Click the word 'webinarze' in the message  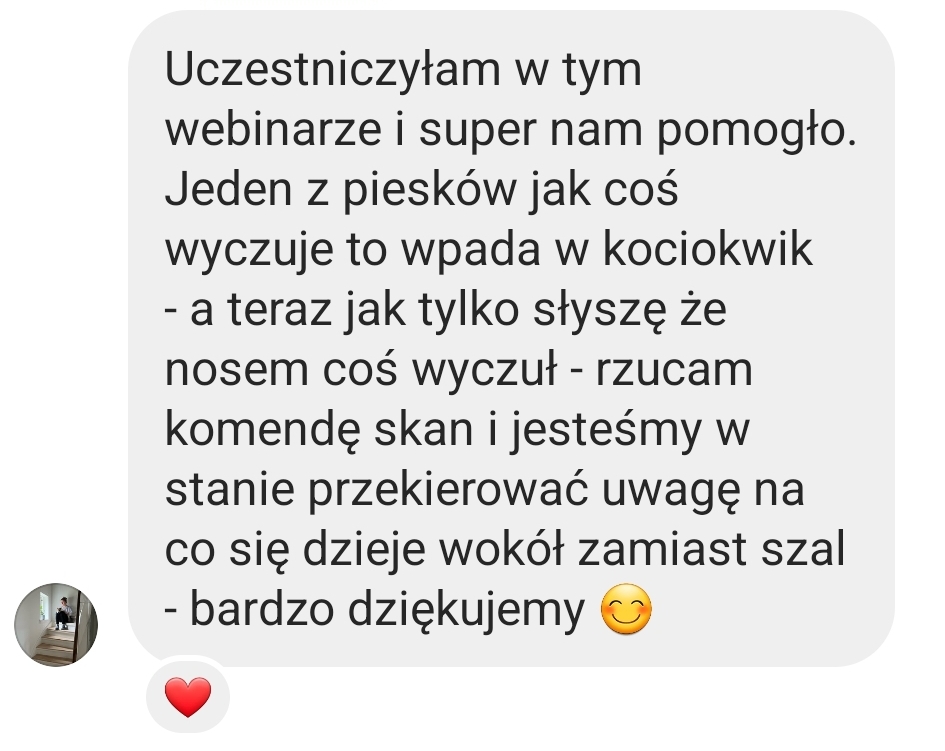(273, 130)
